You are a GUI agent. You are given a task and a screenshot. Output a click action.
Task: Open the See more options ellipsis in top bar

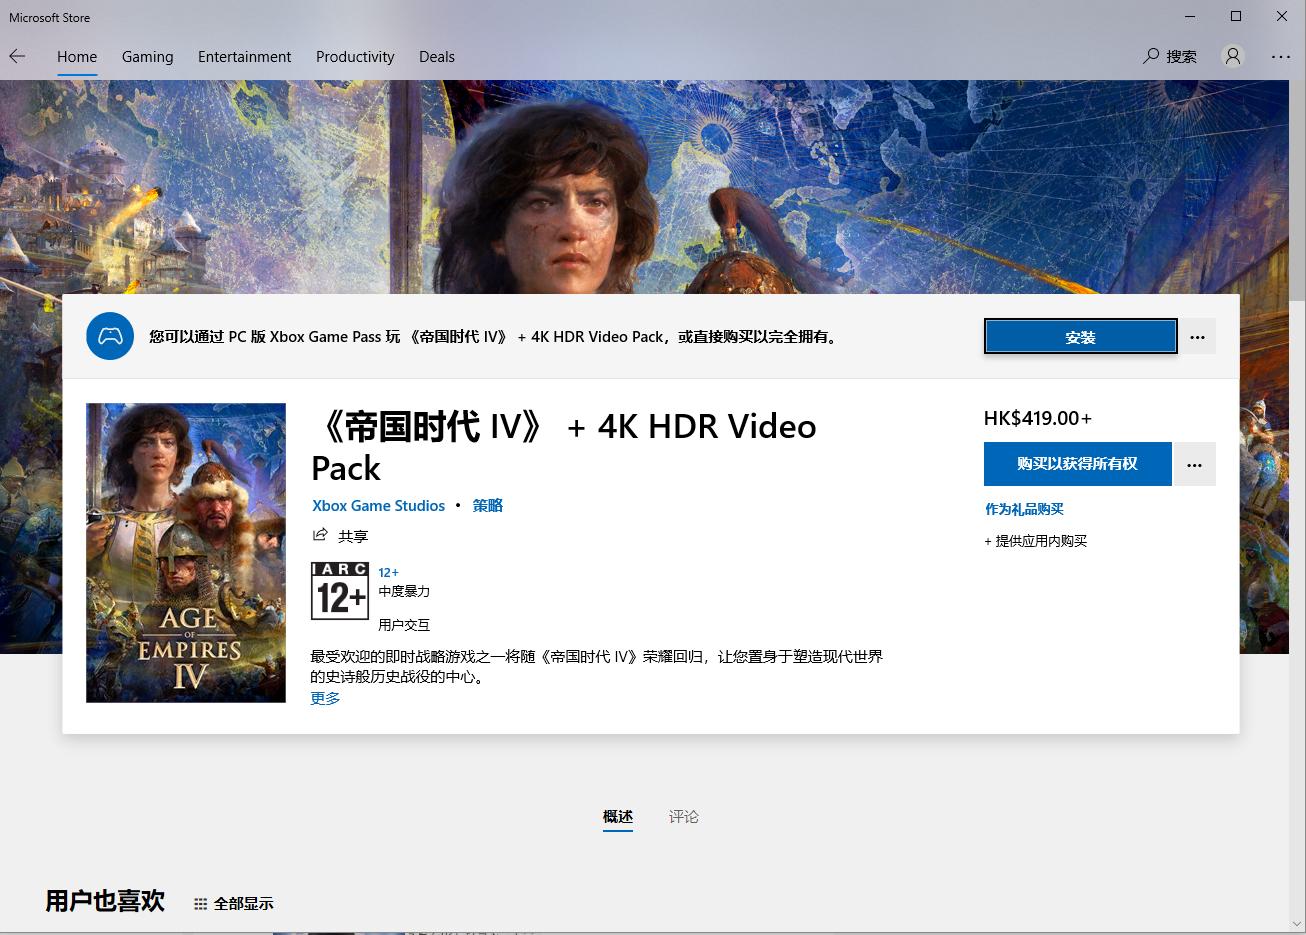[1281, 57]
